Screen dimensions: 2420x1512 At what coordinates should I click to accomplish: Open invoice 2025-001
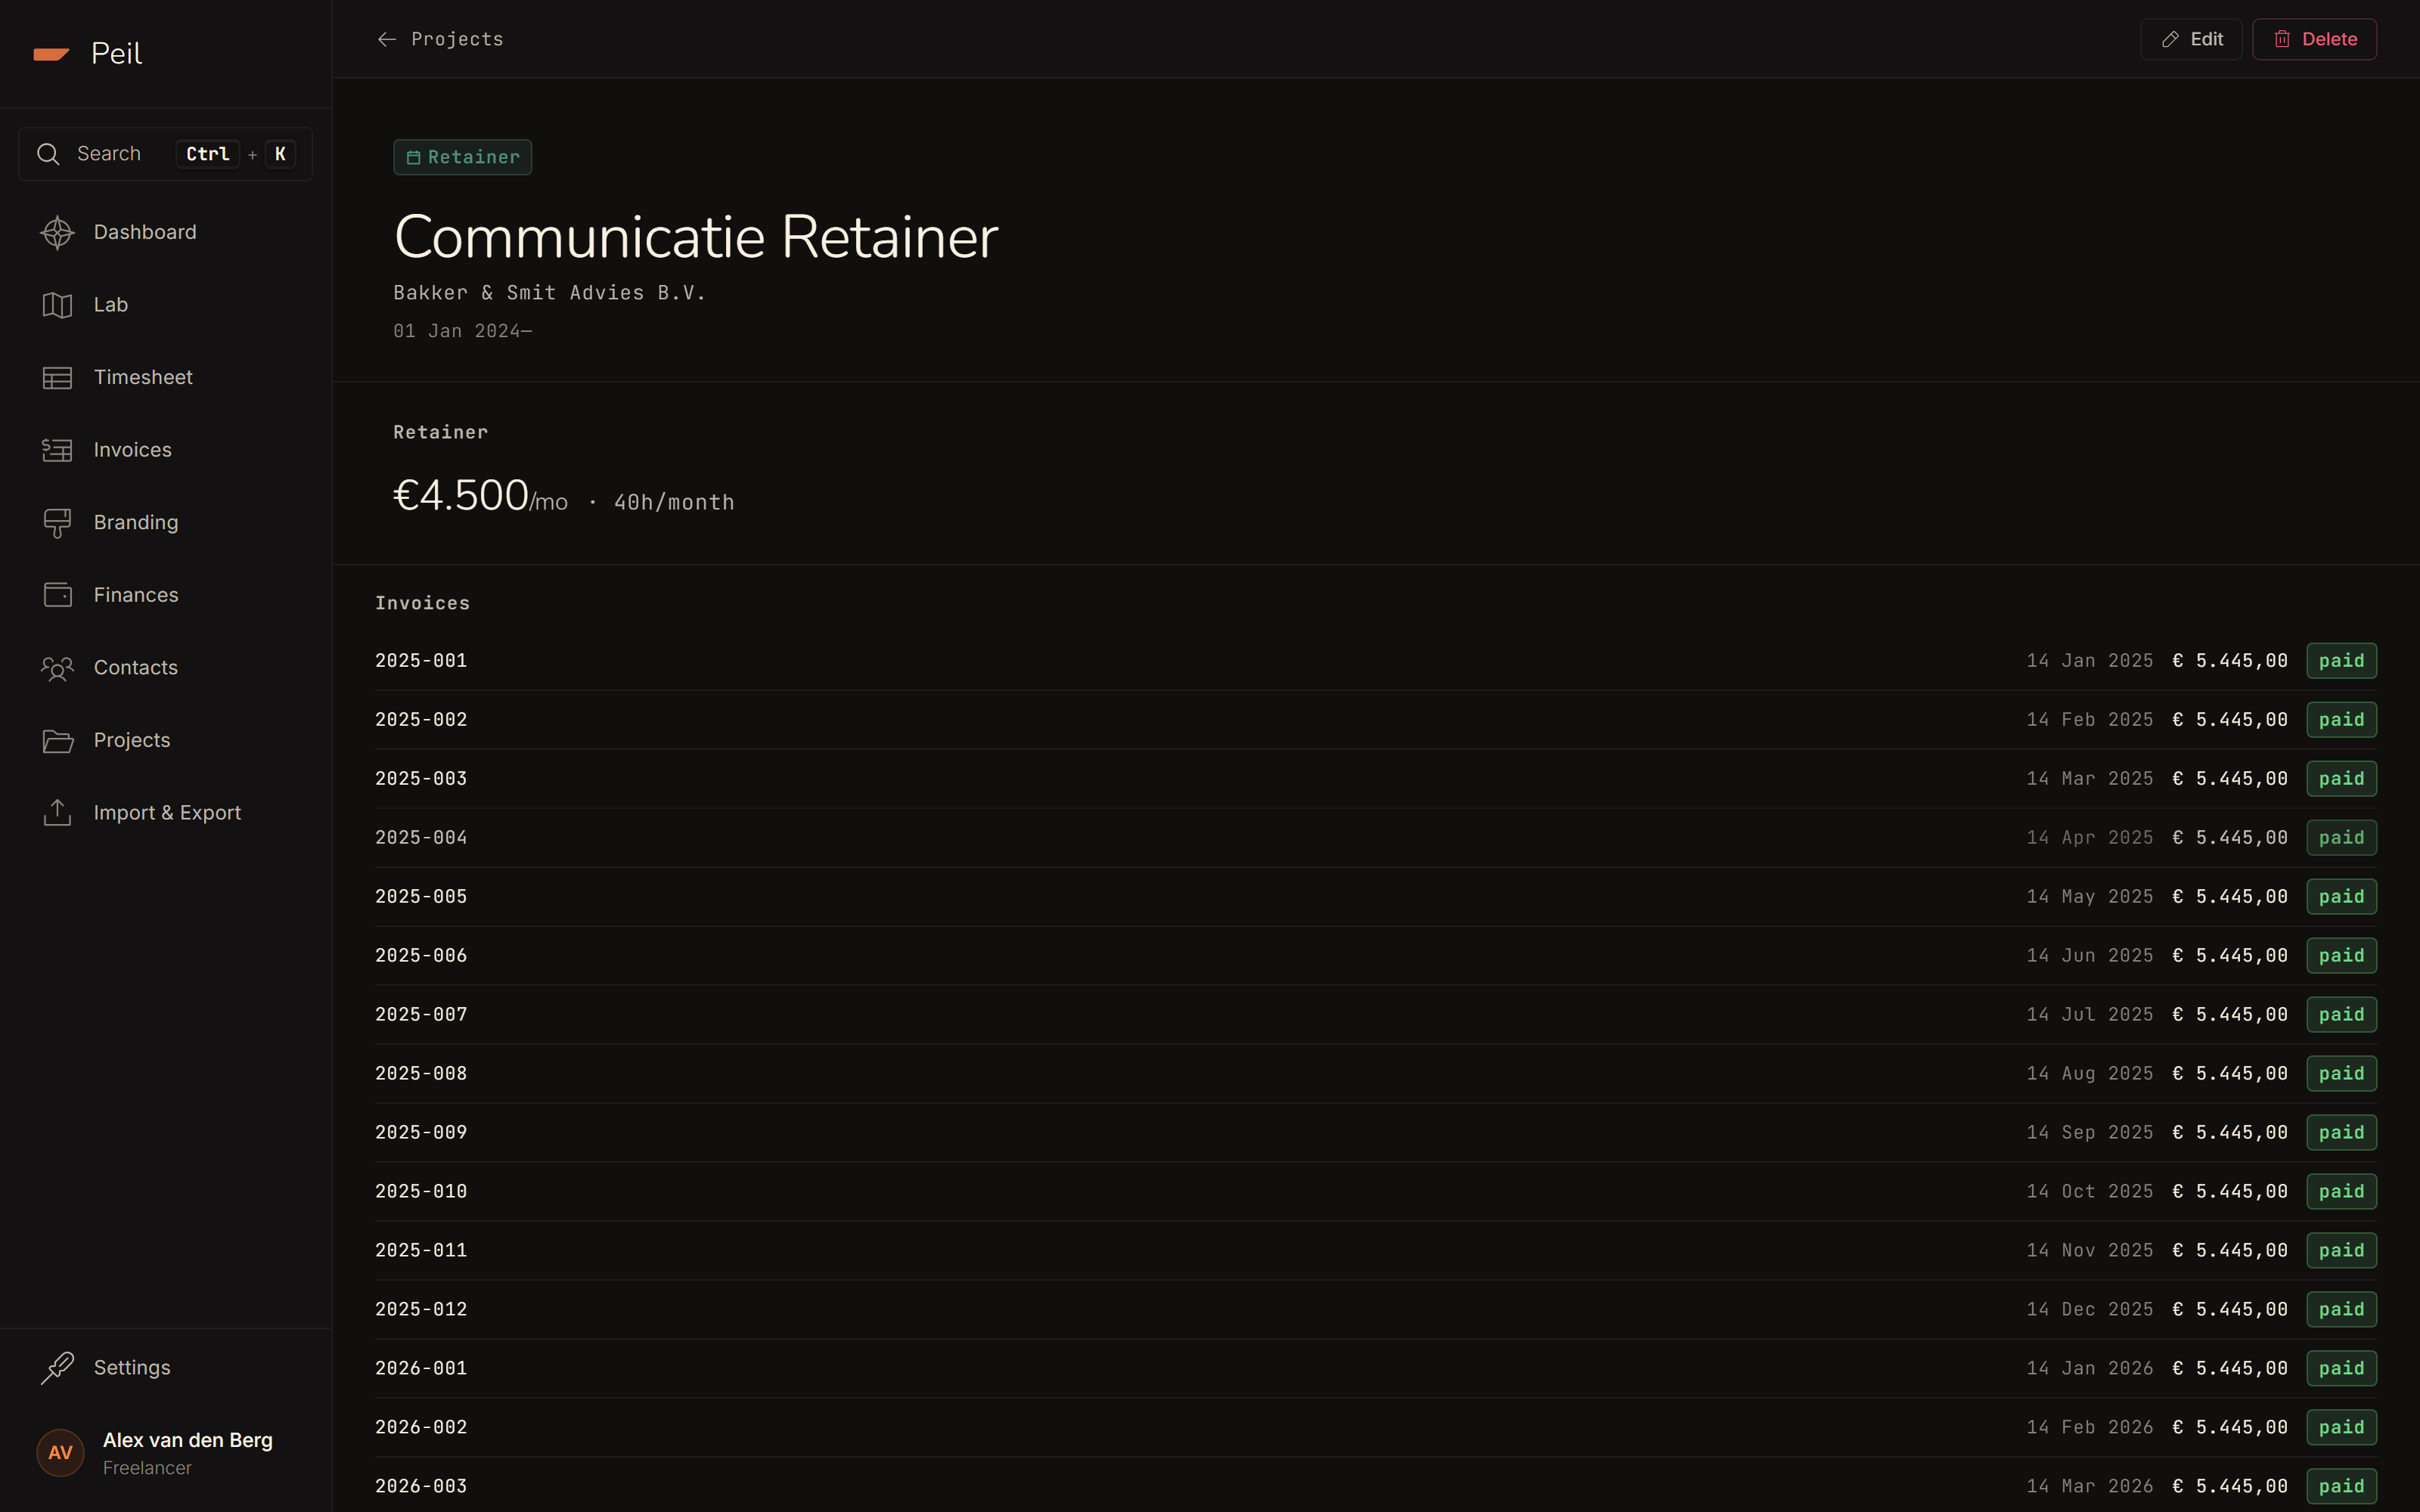[1376, 661]
